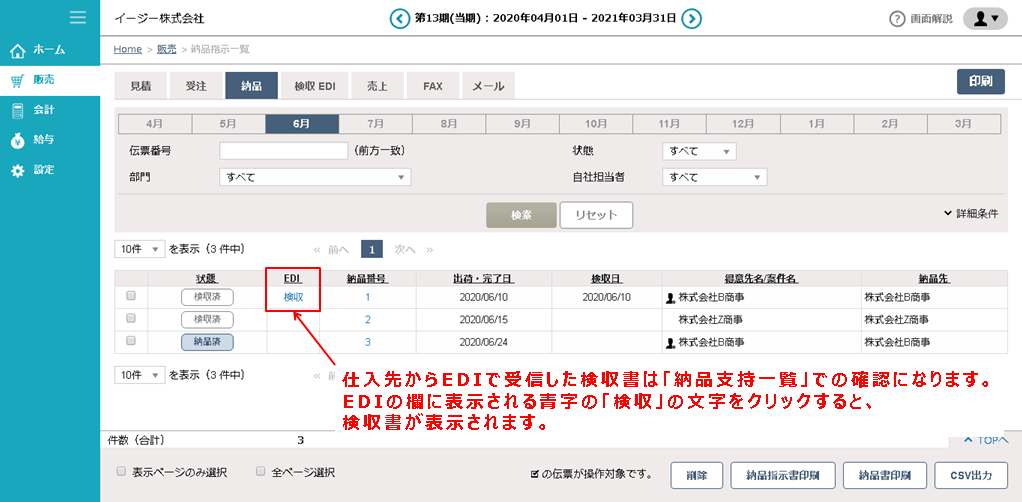Switch to the 検収 EDI tab

(314, 87)
